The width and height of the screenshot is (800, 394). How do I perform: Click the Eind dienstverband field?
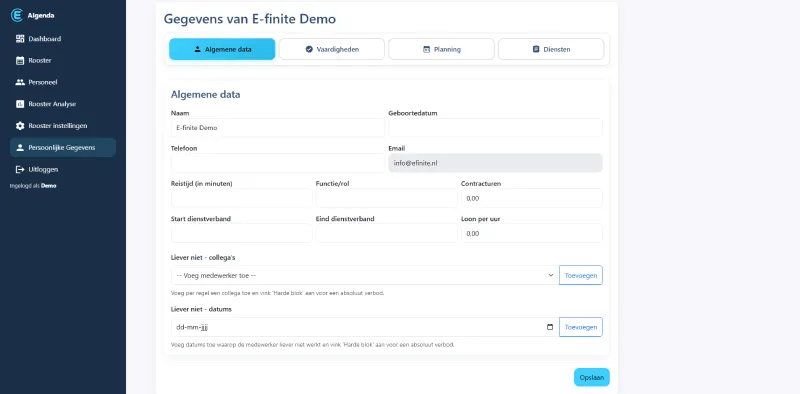[387, 233]
